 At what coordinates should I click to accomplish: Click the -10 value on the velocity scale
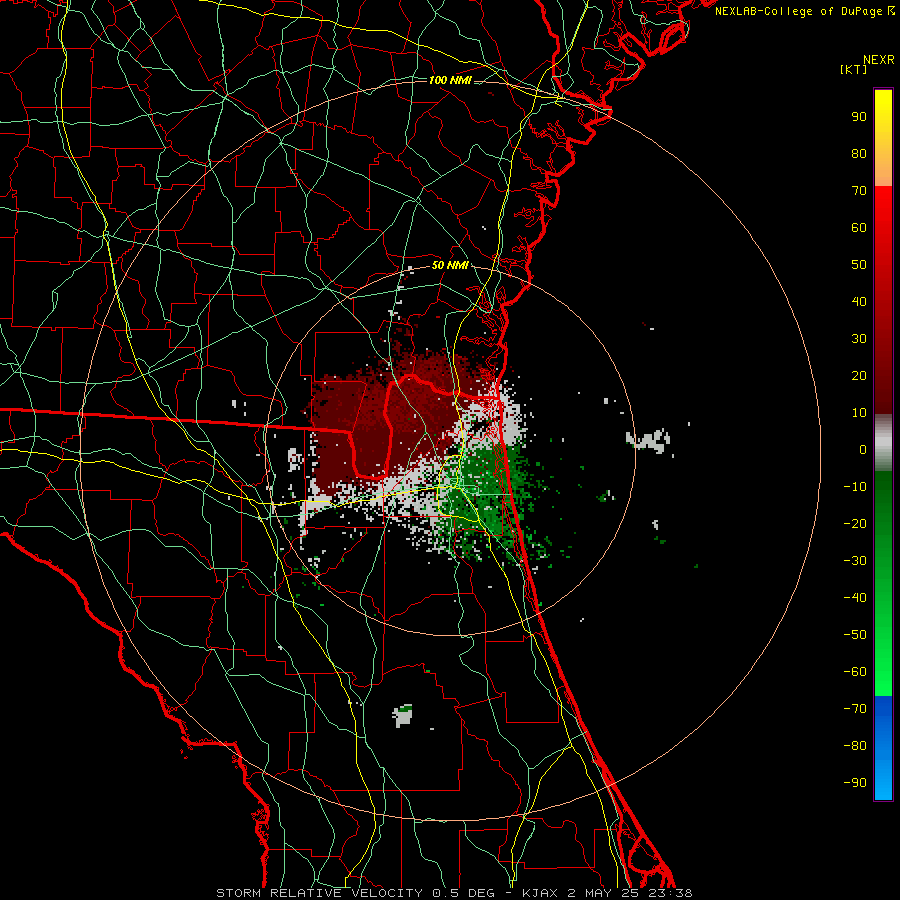click(855, 487)
